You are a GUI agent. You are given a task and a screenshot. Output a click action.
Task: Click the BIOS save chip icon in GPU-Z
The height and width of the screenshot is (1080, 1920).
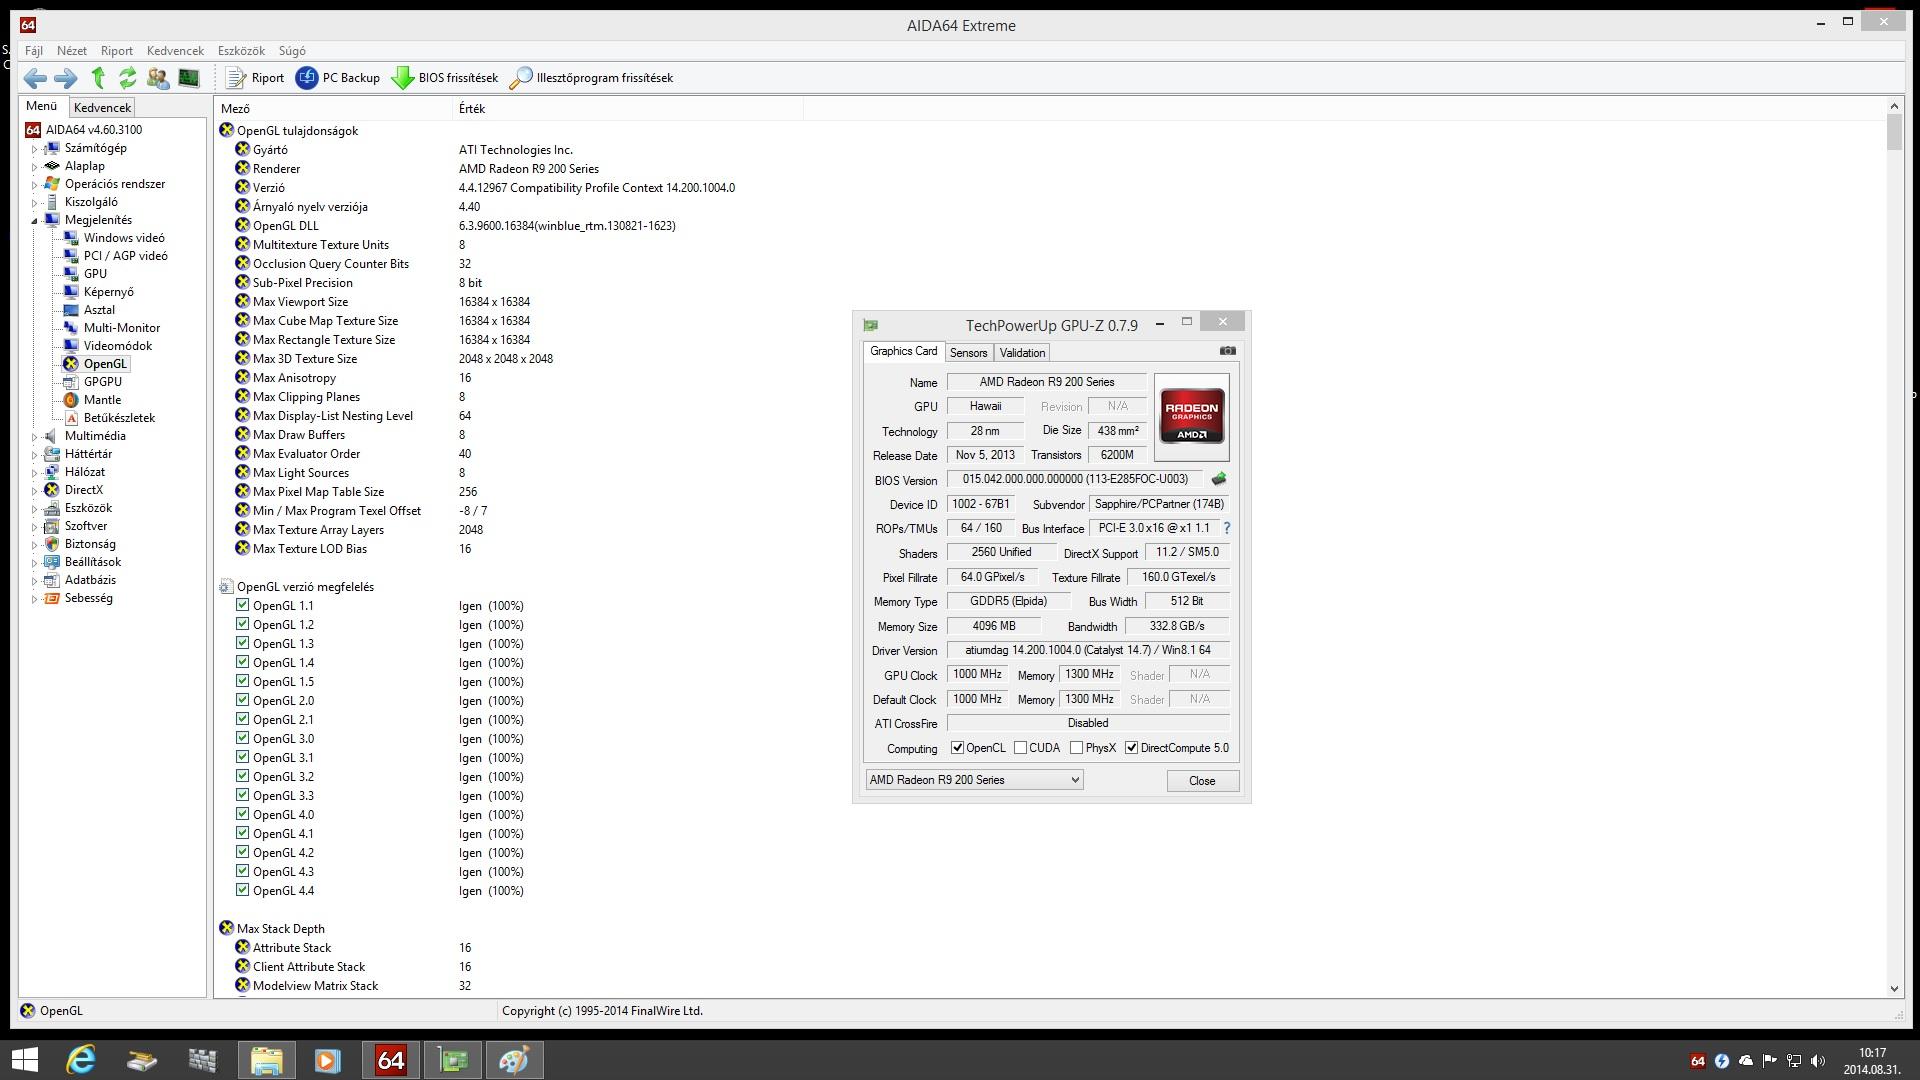coord(1218,479)
